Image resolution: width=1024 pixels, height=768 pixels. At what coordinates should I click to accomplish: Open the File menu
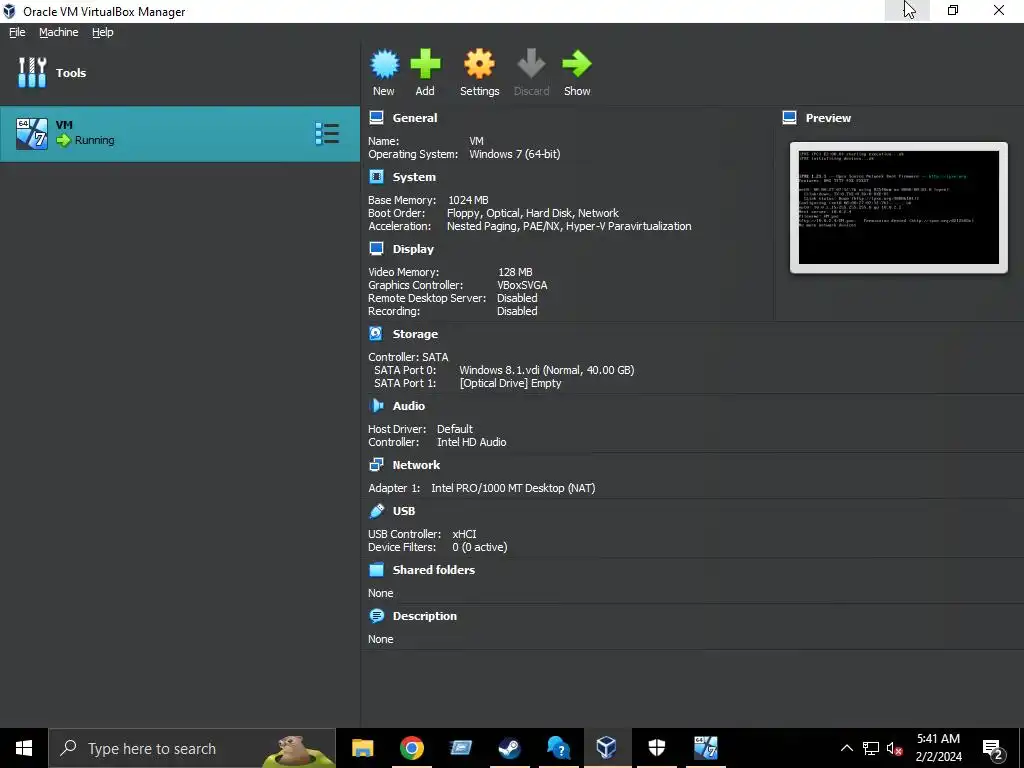[17, 32]
